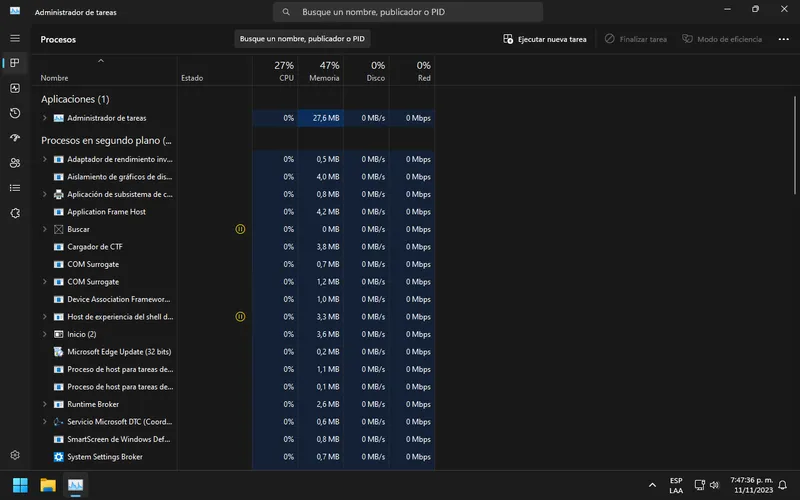The image size is (800, 500).
Task: Go to the Usuarios page icon
Action: [15, 163]
